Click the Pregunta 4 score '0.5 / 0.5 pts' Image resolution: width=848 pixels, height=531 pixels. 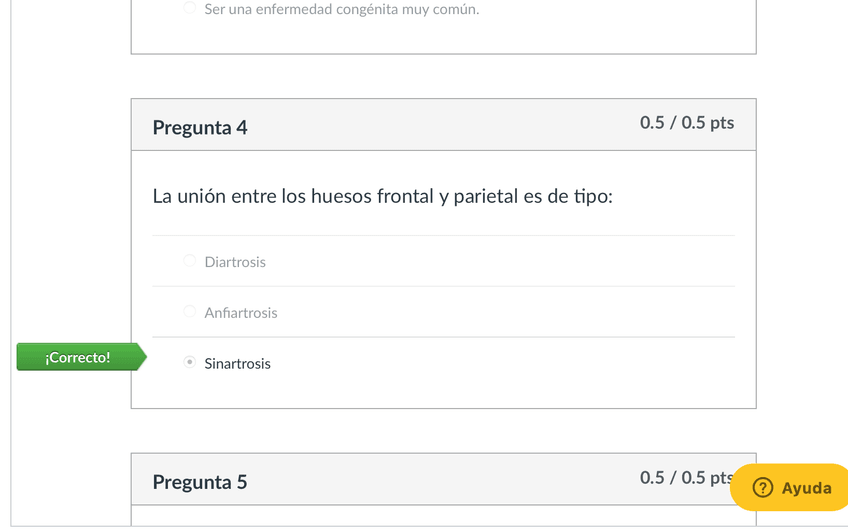pos(687,123)
